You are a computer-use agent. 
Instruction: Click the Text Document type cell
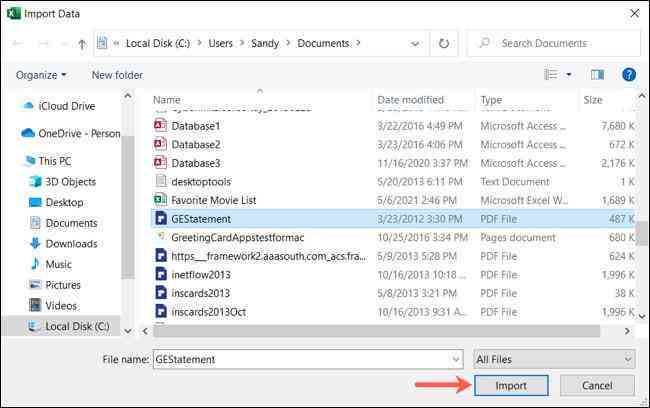[515, 182]
